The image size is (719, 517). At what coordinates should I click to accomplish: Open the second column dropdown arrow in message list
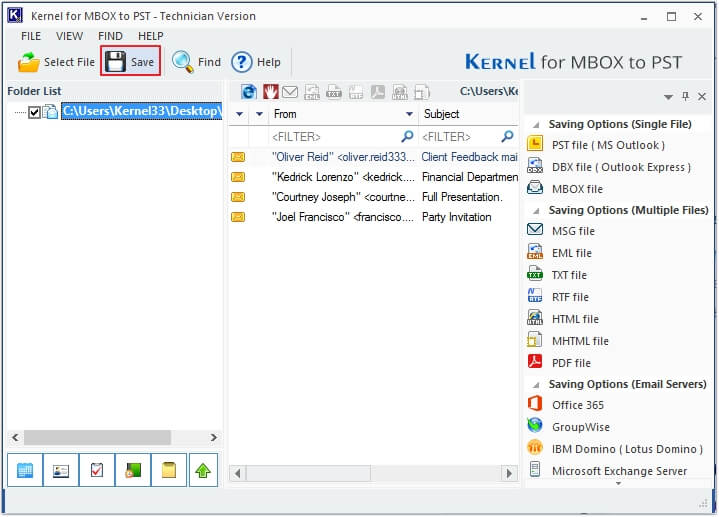pos(260,114)
